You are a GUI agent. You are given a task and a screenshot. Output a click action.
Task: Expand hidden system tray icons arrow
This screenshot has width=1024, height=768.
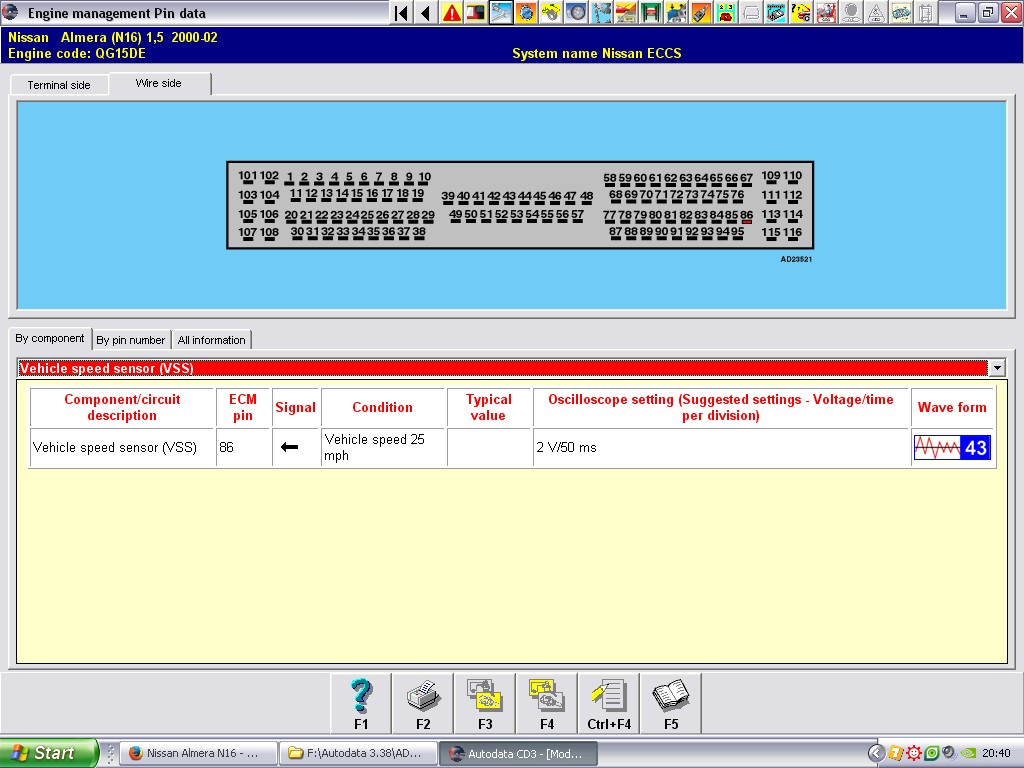point(876,753)
